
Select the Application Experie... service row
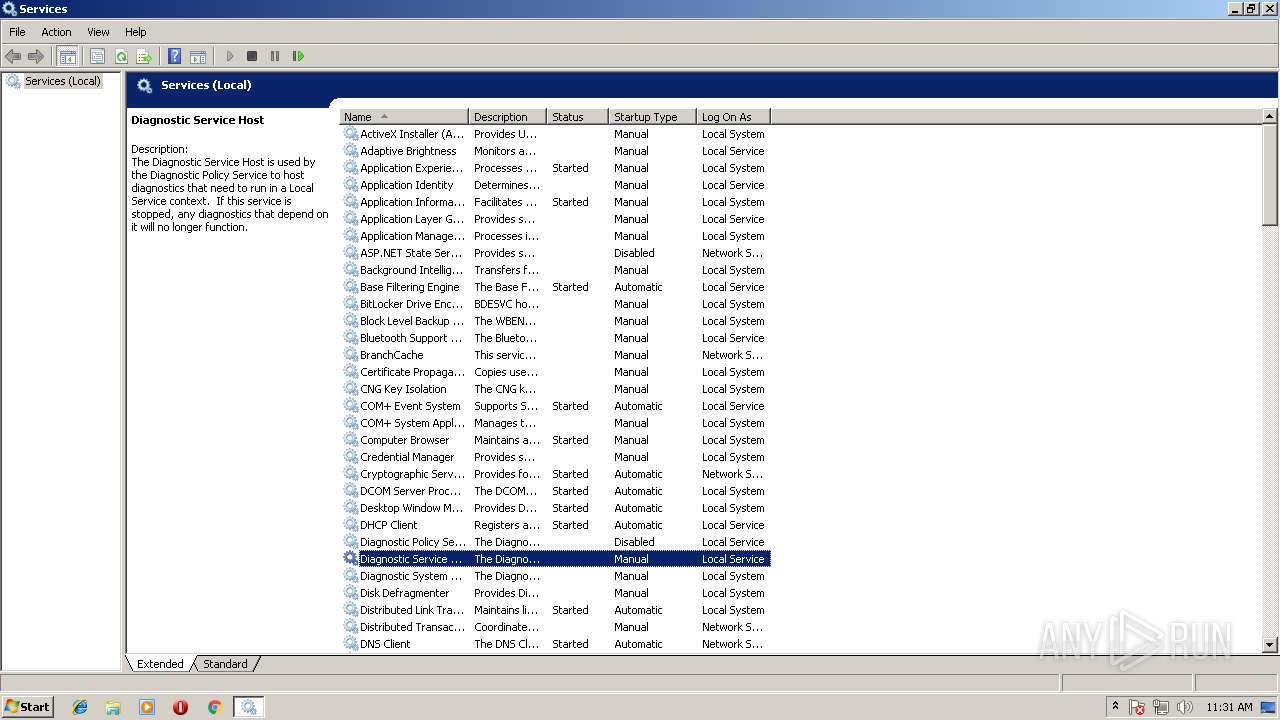pos(555,168)
